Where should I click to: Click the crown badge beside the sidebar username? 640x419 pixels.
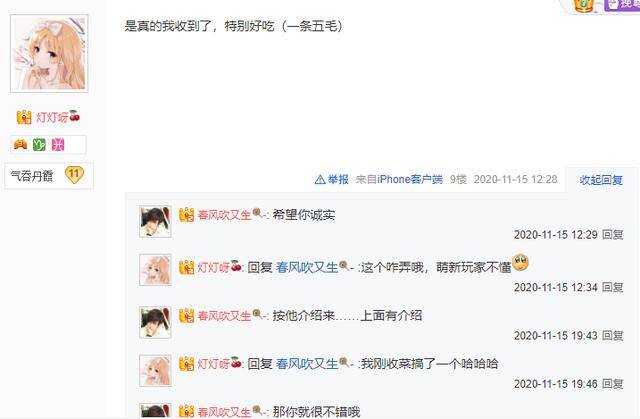point(24,117)
